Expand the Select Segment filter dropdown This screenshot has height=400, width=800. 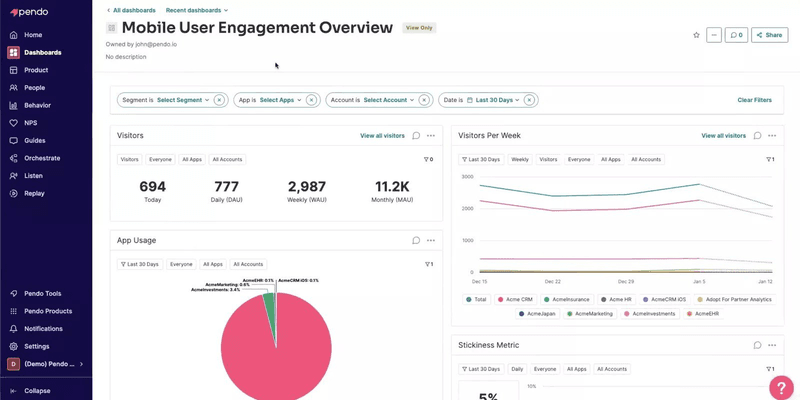coord(184,100)
